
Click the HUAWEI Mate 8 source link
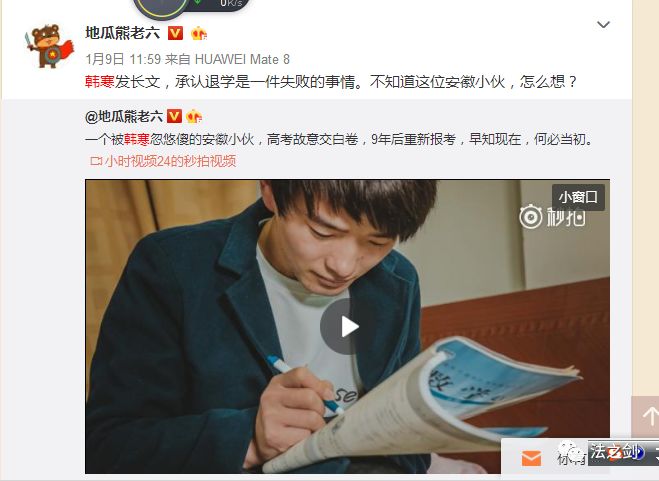pyautogui.click(x=243, y=59)
